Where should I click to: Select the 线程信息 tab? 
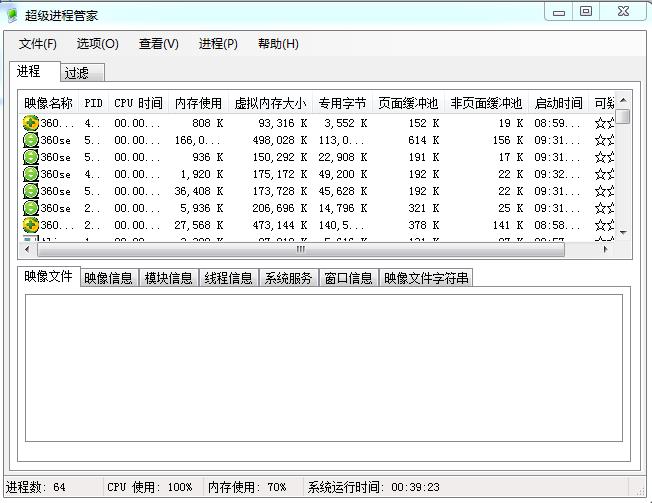(x=228, y=278)
